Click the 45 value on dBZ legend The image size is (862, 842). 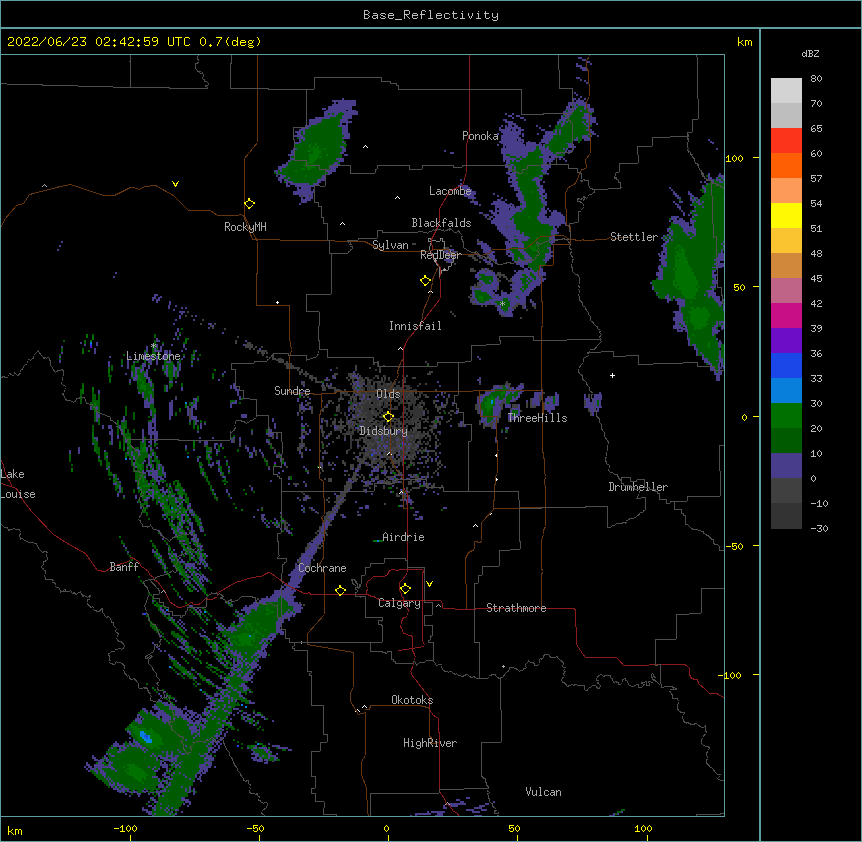(816, 279)
